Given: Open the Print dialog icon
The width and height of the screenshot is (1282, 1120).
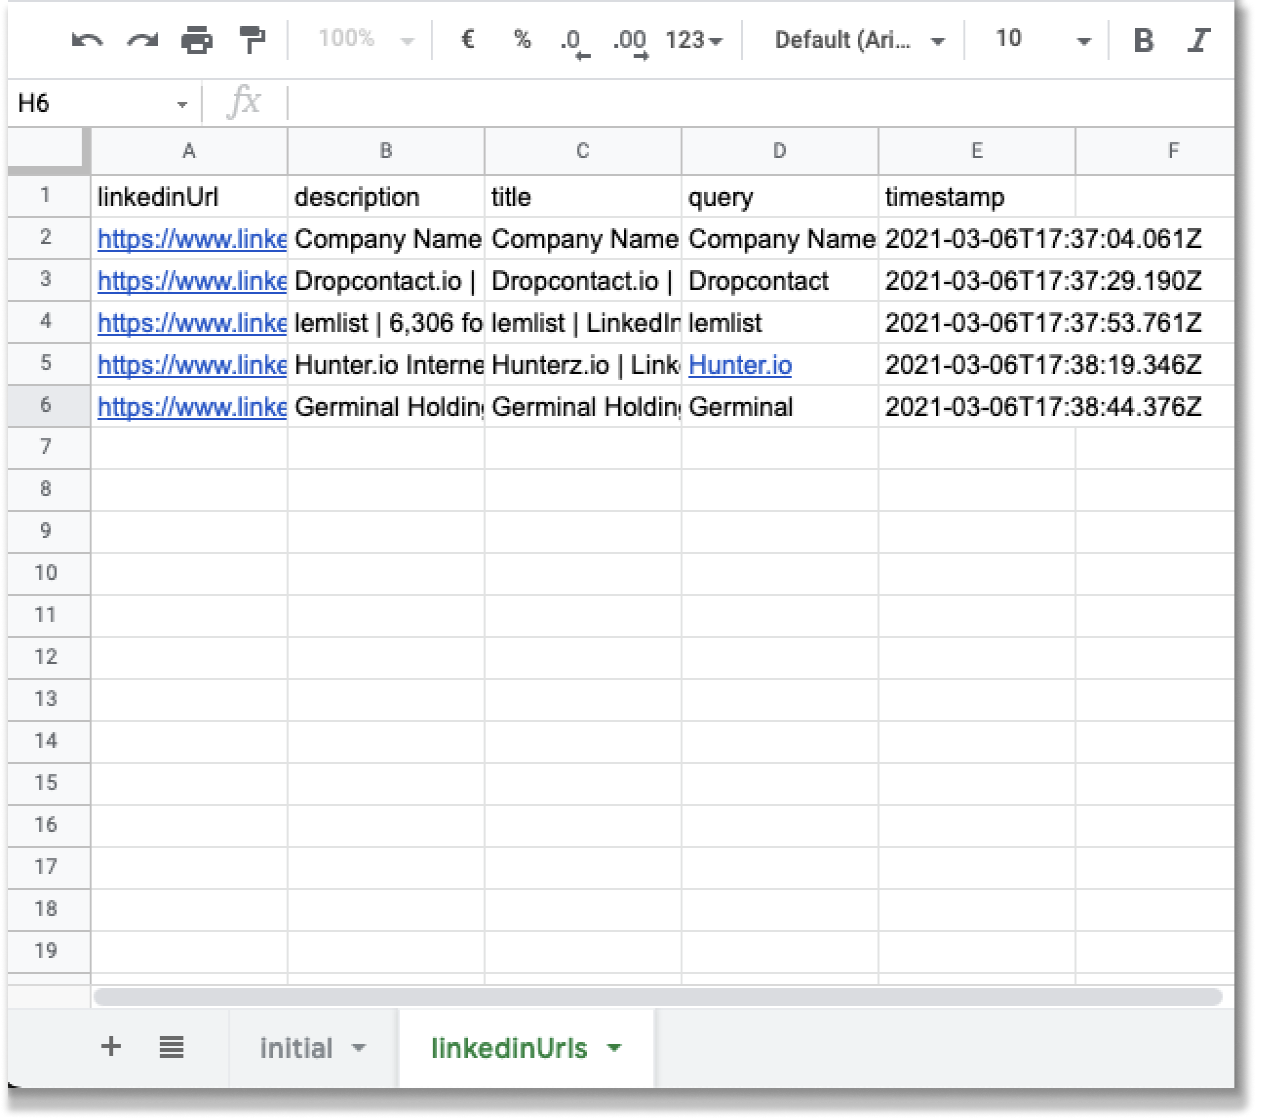Looking at the screenshot, I should click(x=196, y=39).
